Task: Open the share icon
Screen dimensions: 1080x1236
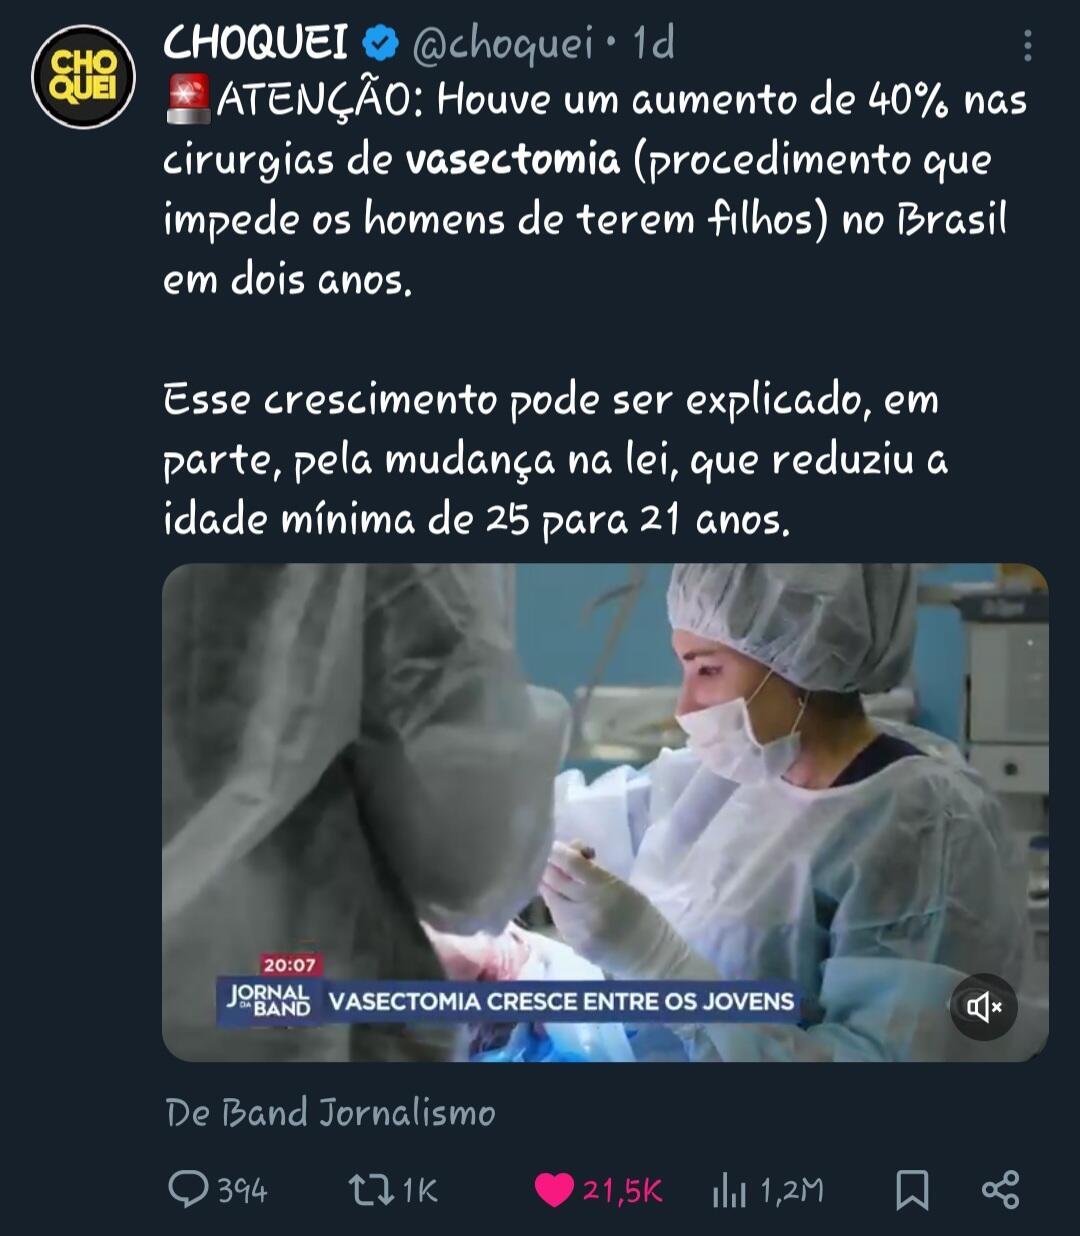Action: tap(1000, 1189)
